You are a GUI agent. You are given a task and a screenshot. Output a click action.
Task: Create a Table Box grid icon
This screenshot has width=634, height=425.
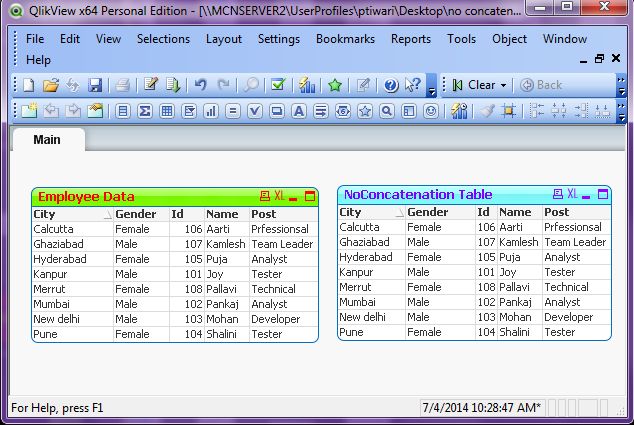coord(167,111)
